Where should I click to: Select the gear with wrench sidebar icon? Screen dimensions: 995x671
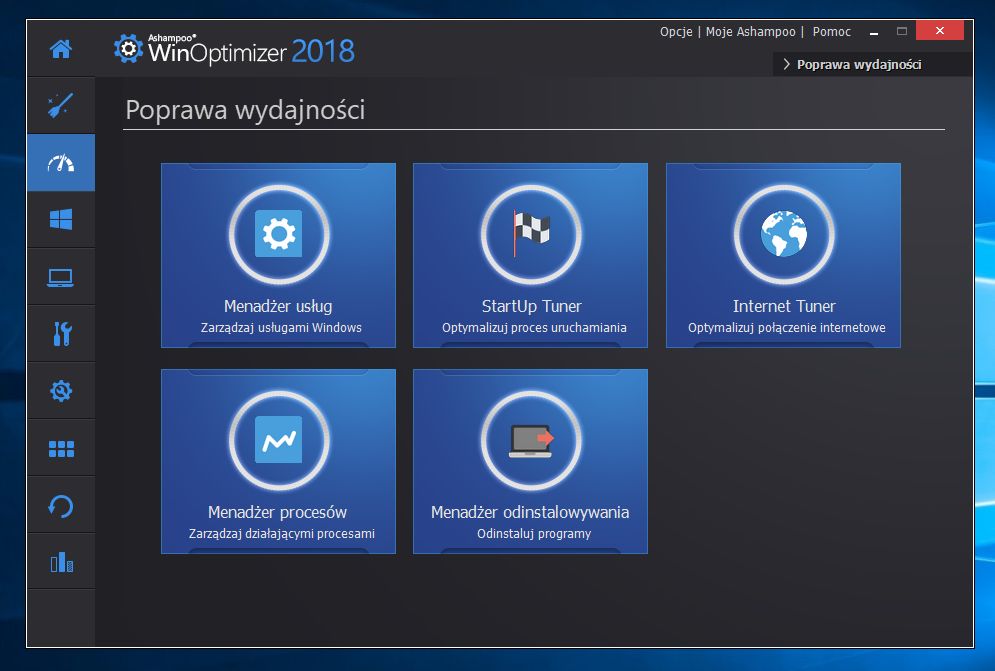pos(61,390)
